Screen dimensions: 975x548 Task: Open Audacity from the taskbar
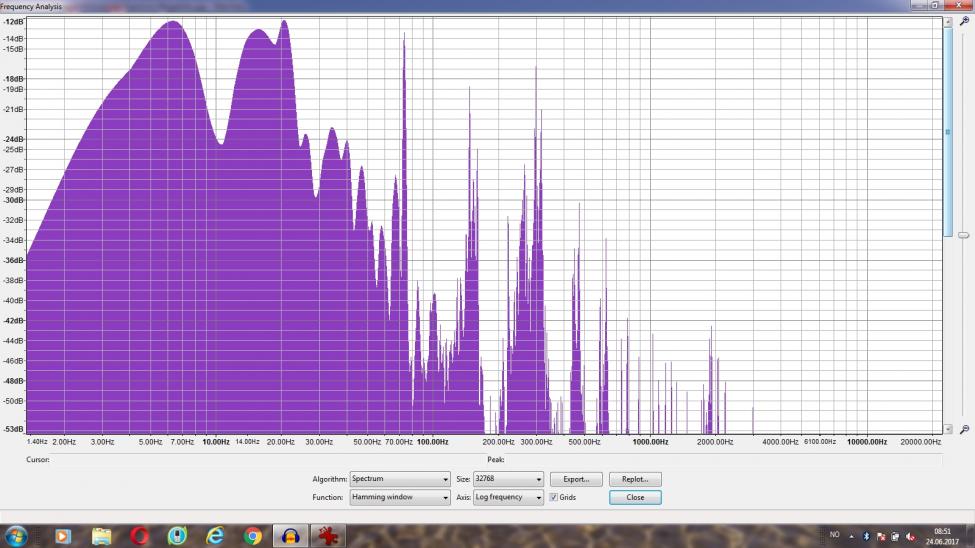click(291, 537)
